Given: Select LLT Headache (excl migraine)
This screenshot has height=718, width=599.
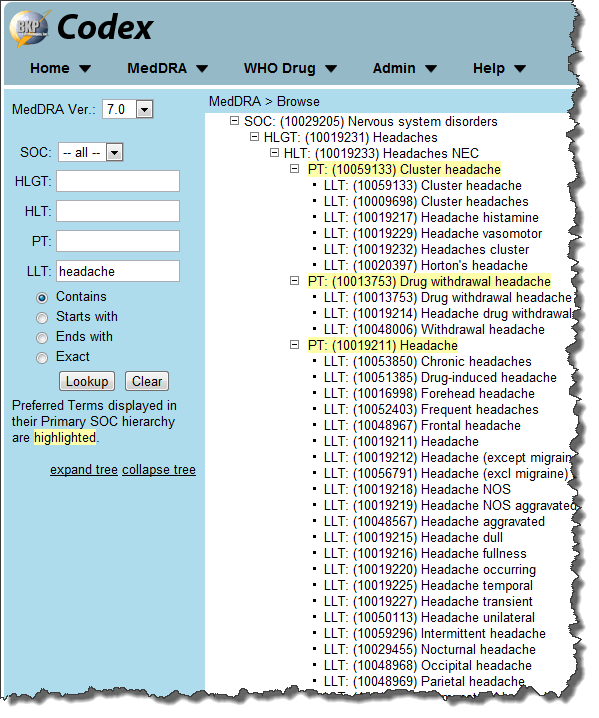Looking at the screenshot, I should tap(446, 473).
